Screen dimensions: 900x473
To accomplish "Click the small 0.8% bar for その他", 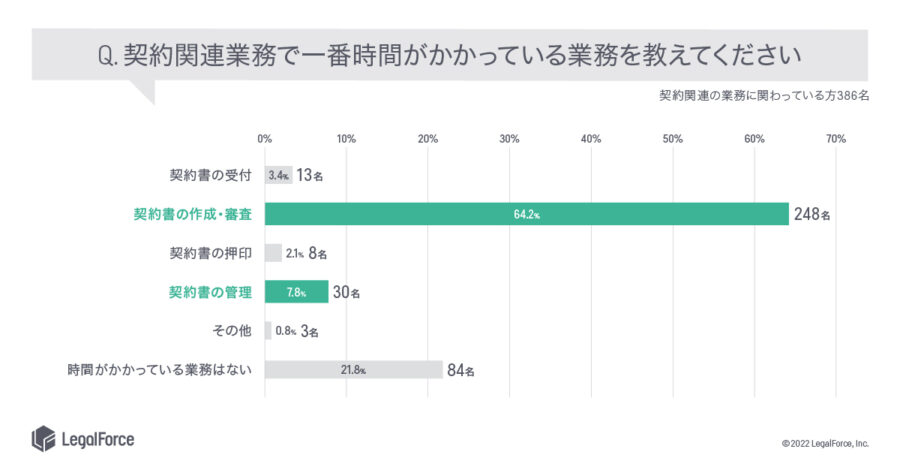I will point(268,331).
